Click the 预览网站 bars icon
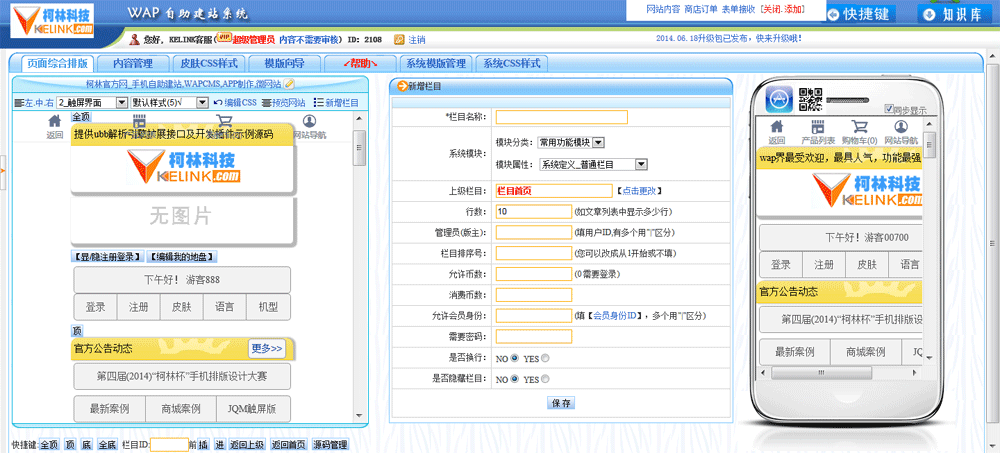 click(x=266, y=103)
